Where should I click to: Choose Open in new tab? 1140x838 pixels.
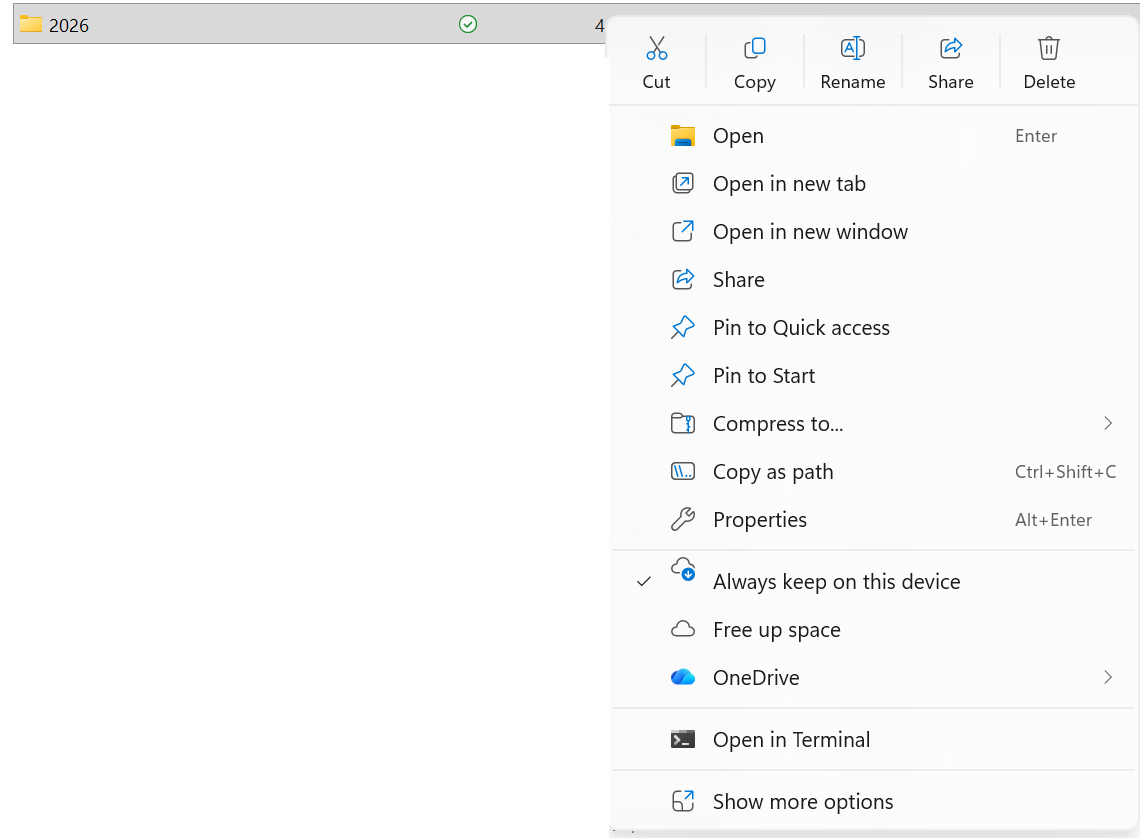pos(790,183)
